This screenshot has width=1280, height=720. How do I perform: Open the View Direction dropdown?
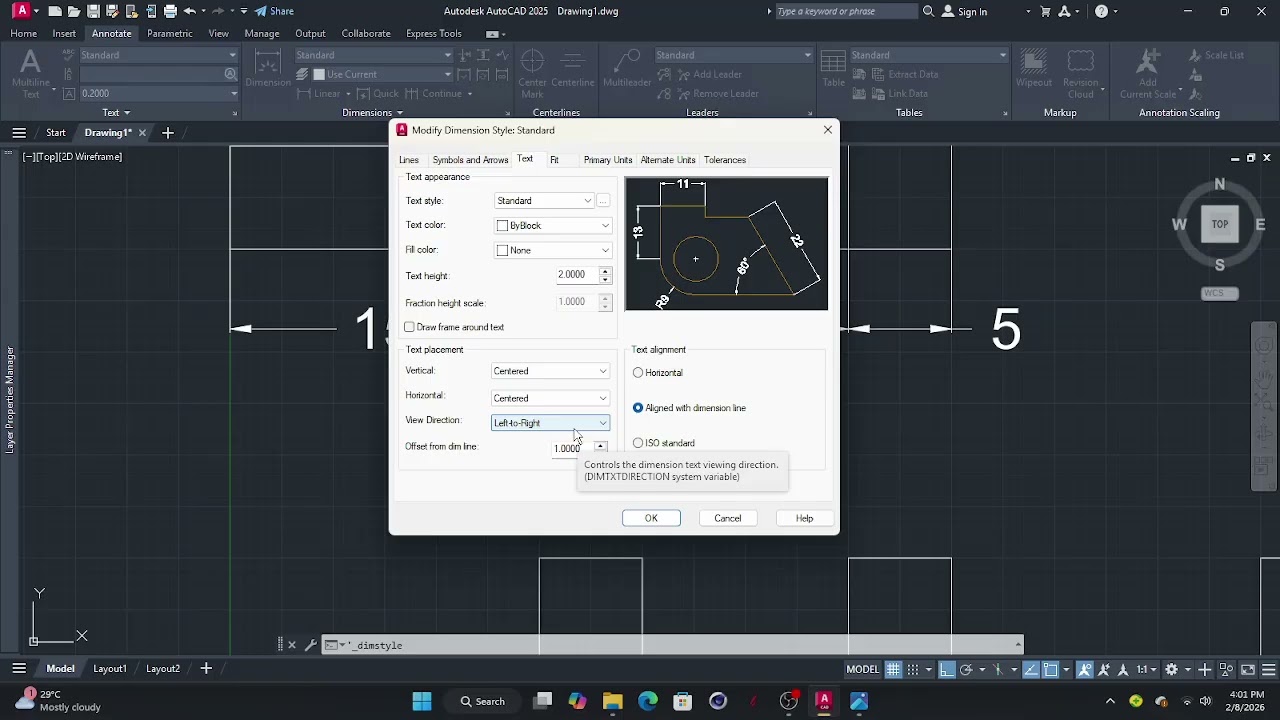550,423
